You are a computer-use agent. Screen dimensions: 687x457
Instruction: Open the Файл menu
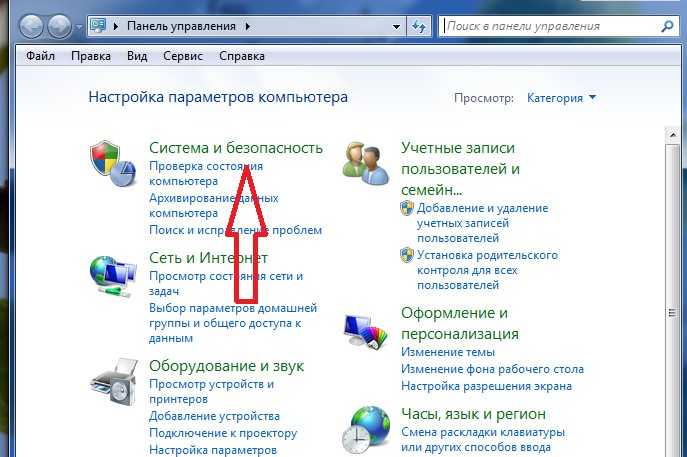(40, 56)
